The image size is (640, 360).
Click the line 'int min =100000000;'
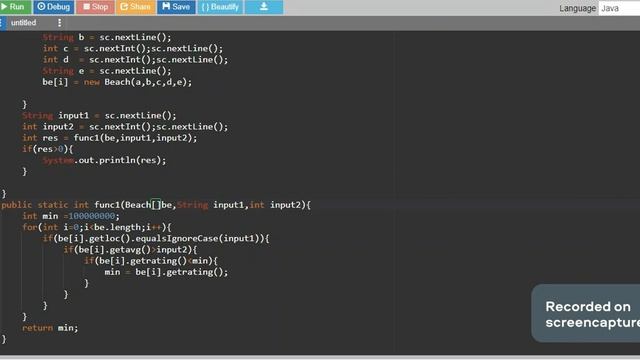click(x=71, y=216)
